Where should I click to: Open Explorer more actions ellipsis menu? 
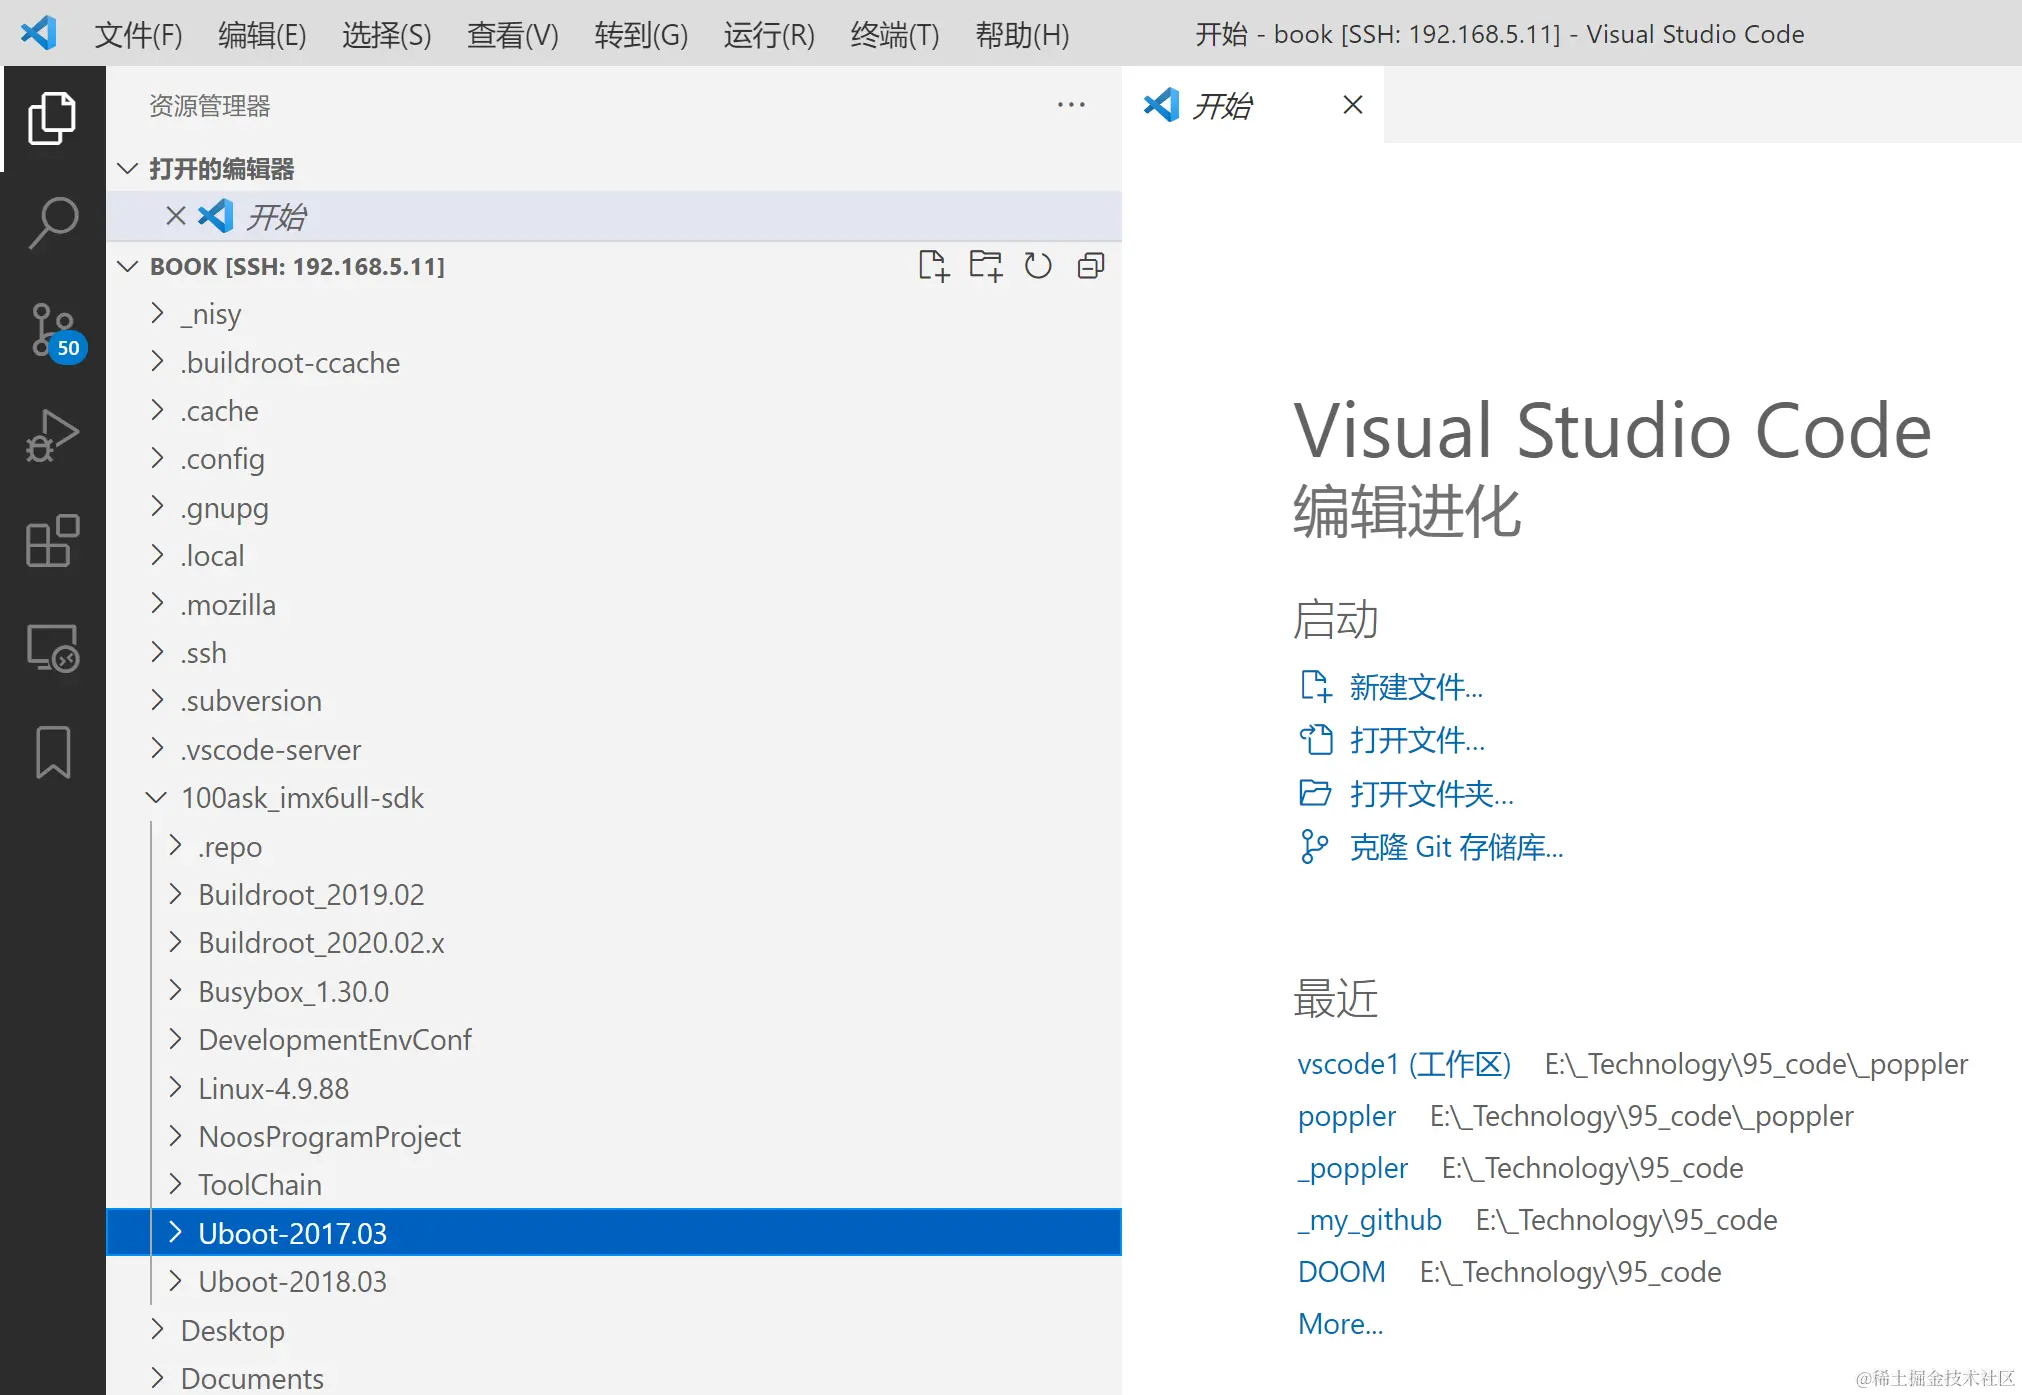(x=1071, y=105)
